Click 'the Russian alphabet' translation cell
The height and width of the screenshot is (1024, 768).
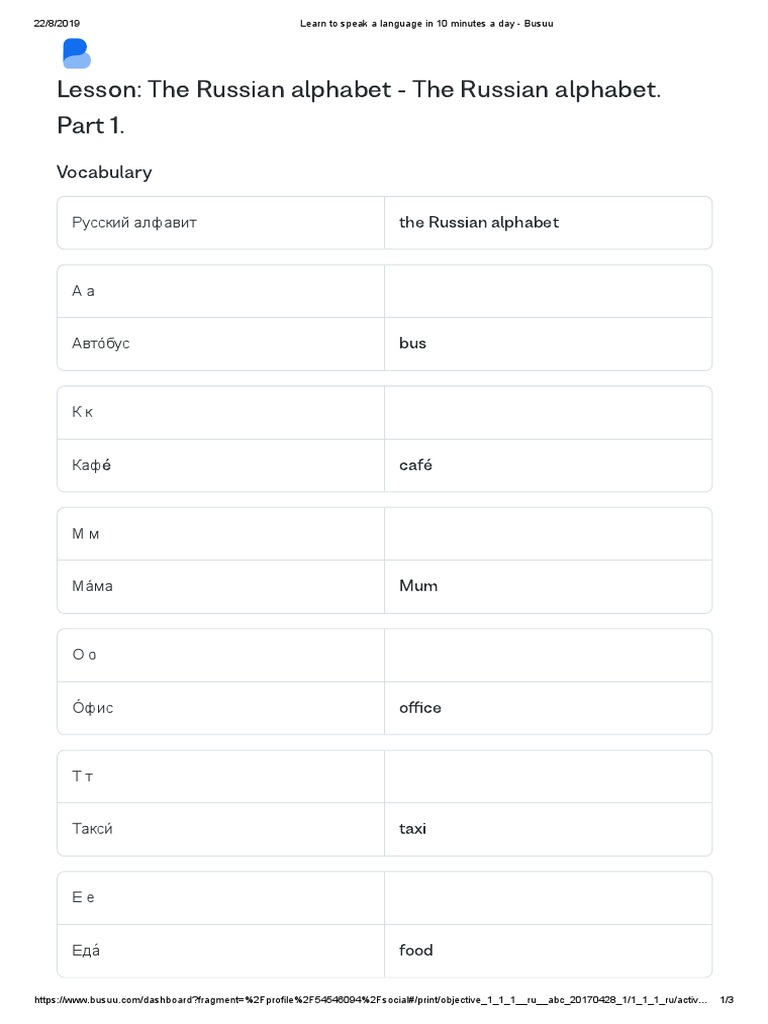click(479, 222)
